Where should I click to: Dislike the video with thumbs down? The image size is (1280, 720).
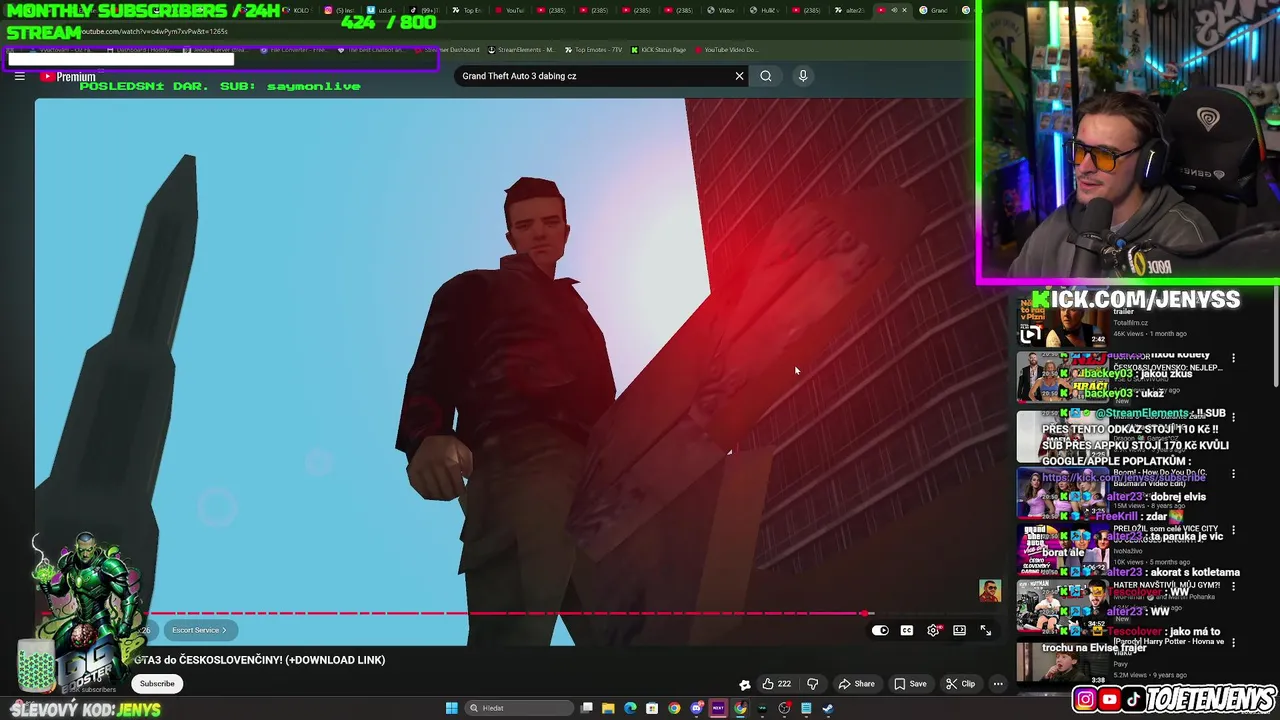[x=813, y=684]
